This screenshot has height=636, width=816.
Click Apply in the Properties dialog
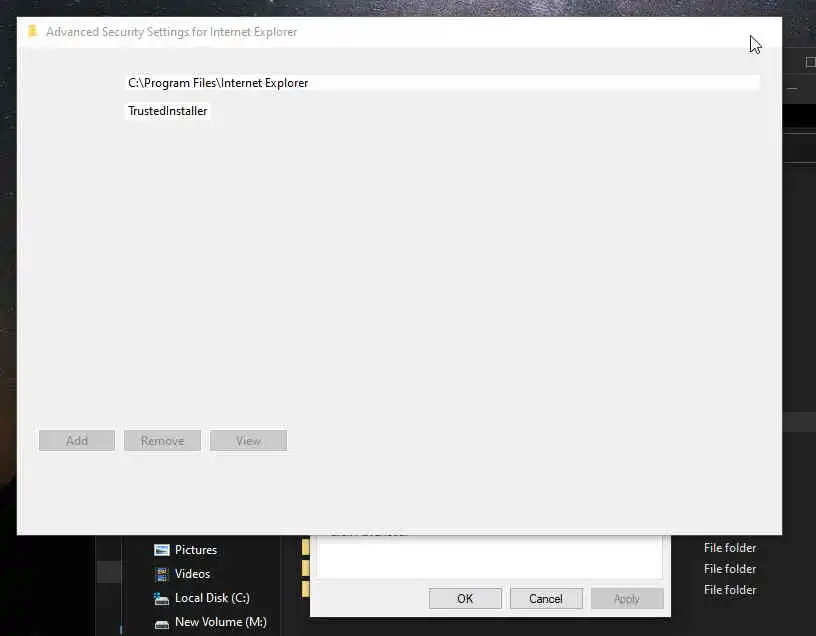(x=627, y=599)
